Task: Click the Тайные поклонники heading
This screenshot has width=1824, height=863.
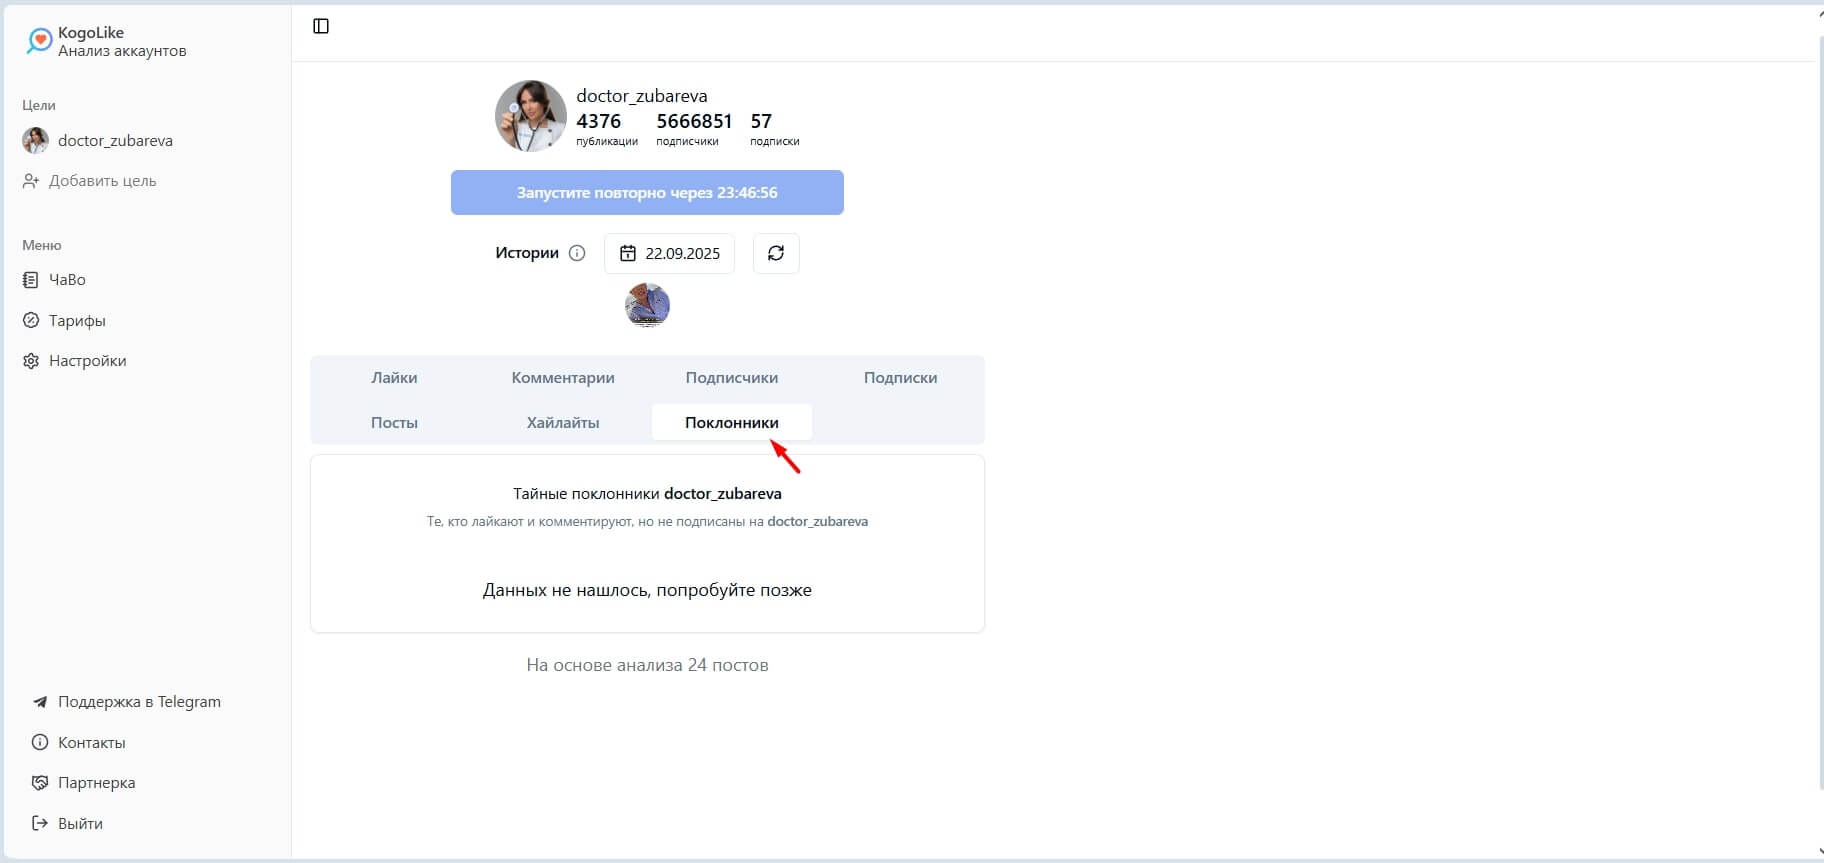Action: (x=647, y=494)
